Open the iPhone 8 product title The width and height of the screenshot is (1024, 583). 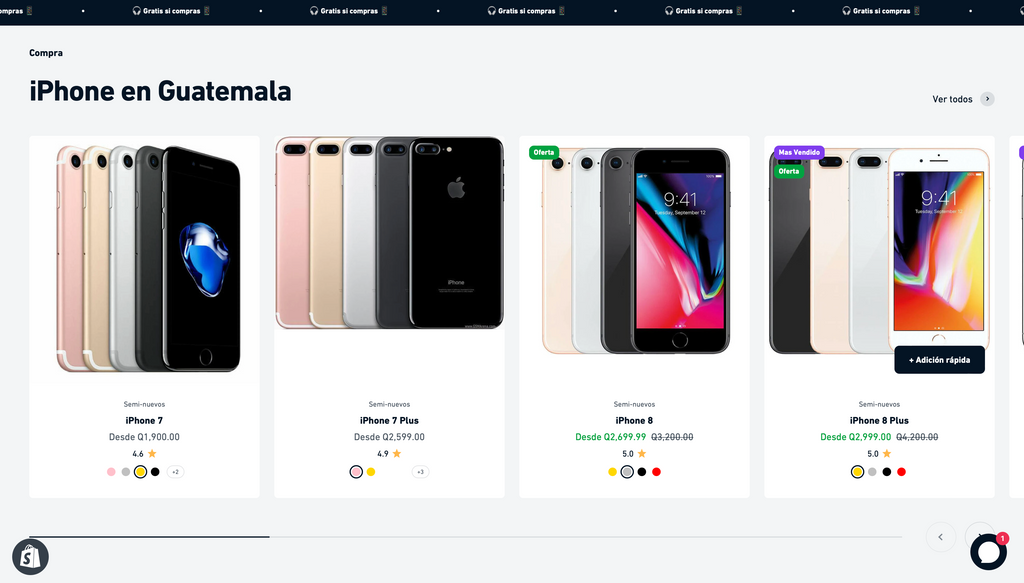pyautogui.click(x=634, y=420)
